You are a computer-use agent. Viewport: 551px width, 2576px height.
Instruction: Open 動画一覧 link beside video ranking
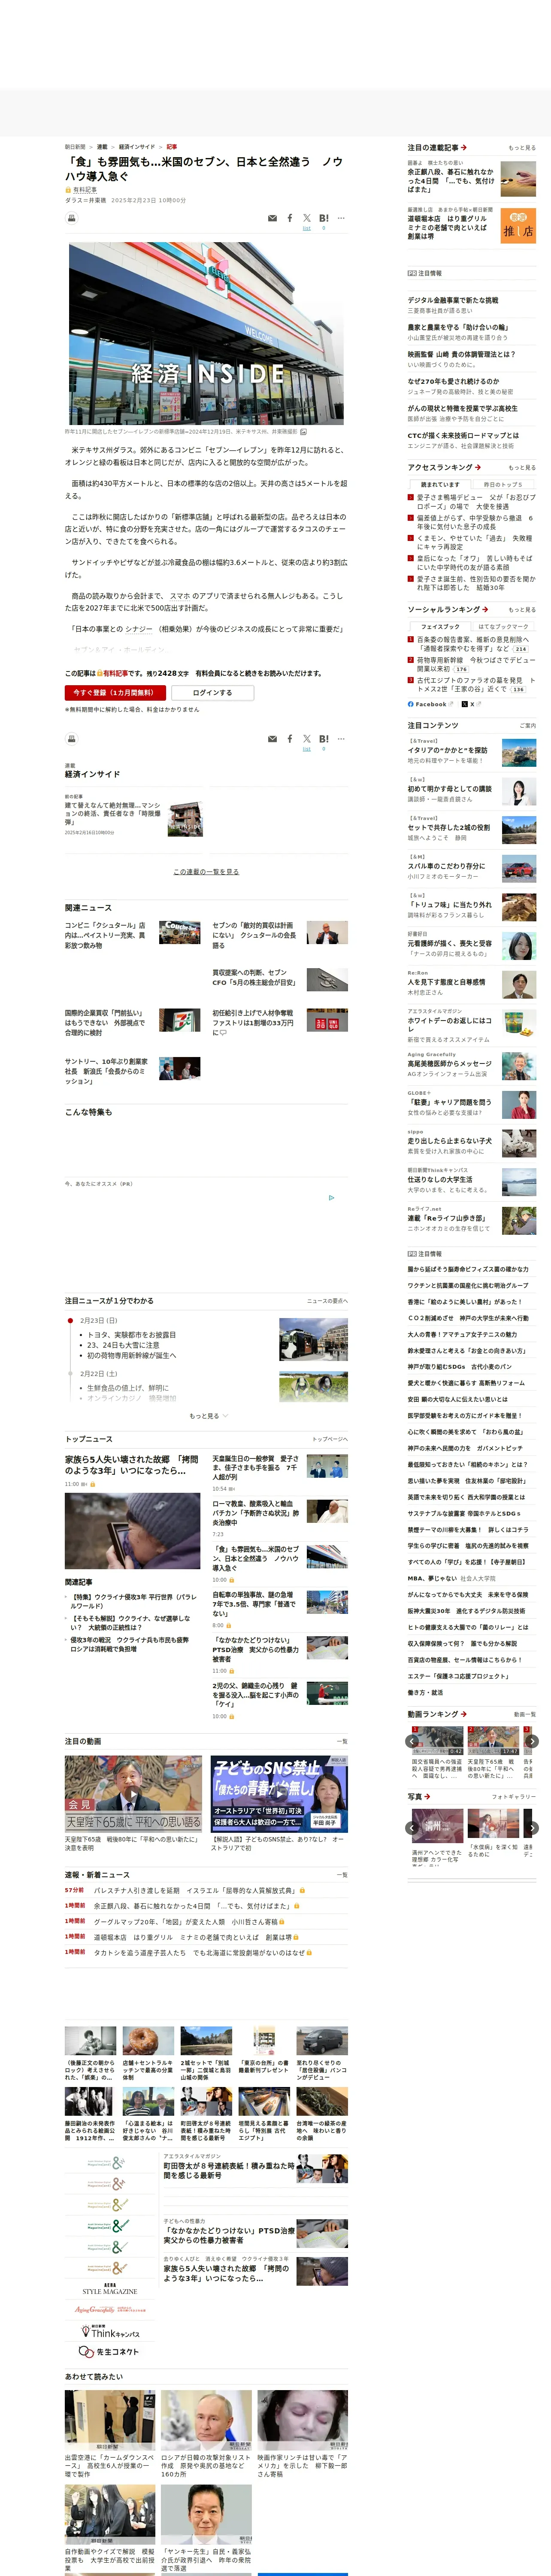click(525, 1714)
